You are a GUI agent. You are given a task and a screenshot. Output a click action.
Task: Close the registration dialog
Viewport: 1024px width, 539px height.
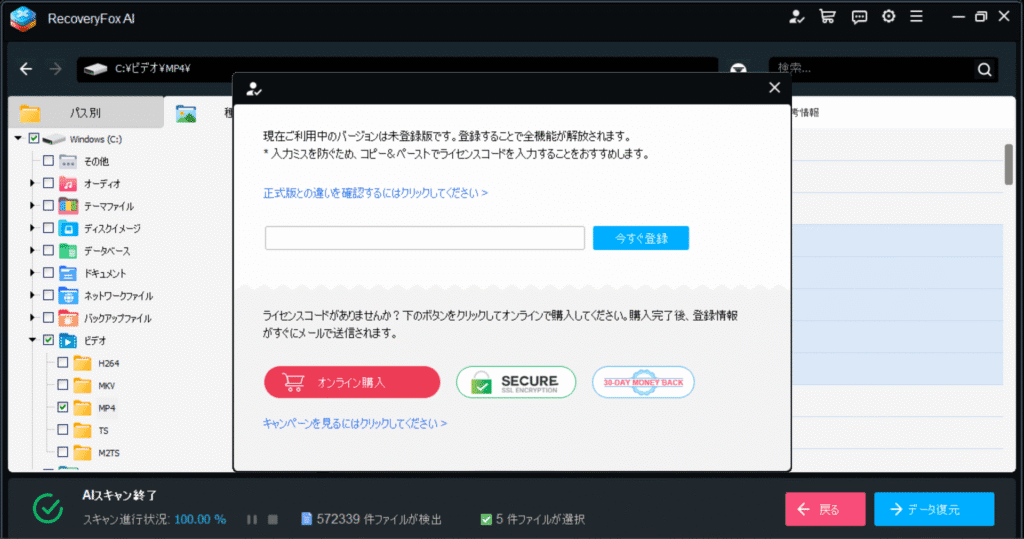click(775, 88)
